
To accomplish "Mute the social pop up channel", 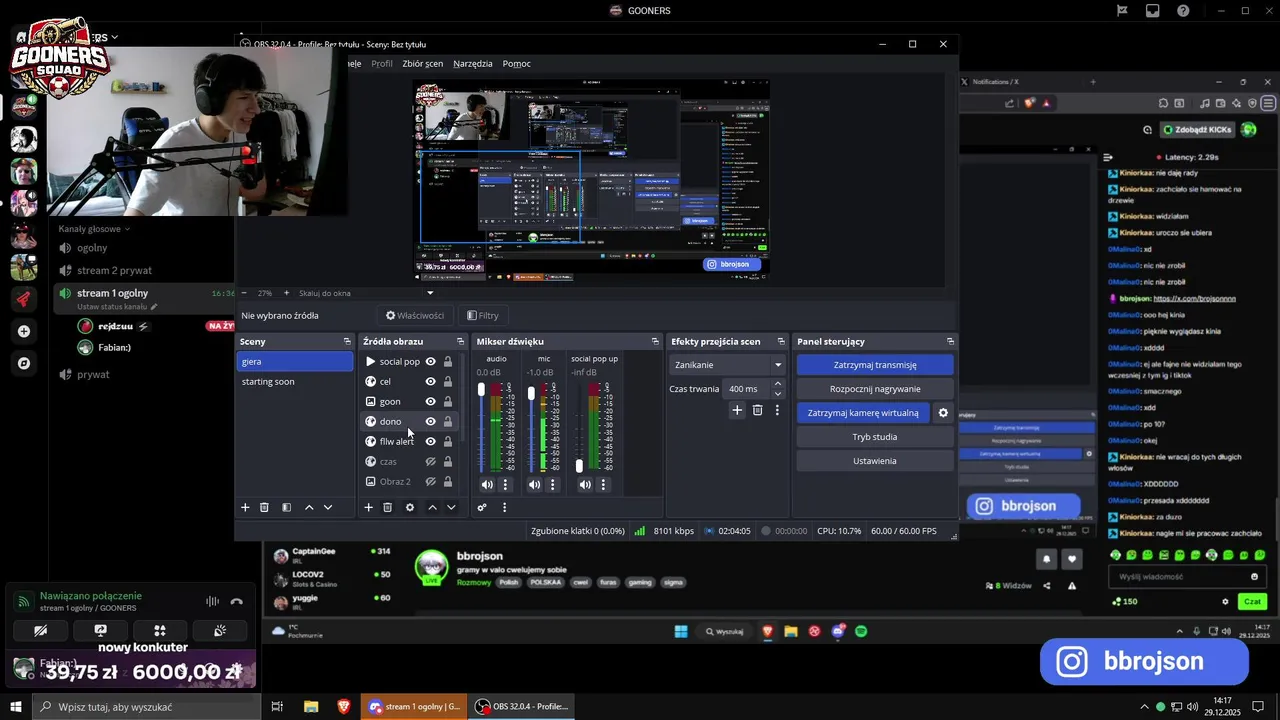I will point(584,485).
